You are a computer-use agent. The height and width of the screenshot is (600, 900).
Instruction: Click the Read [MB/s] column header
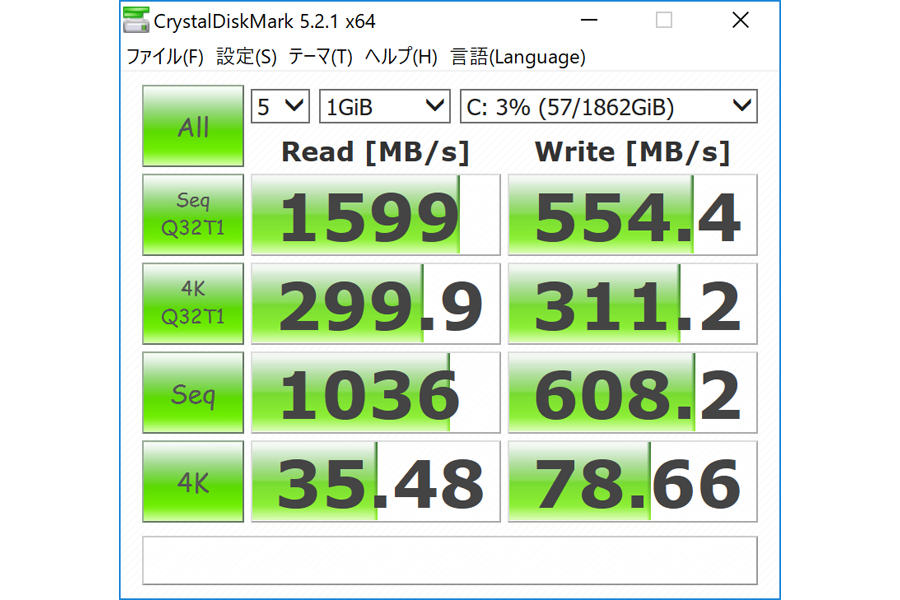pos(375,152)
